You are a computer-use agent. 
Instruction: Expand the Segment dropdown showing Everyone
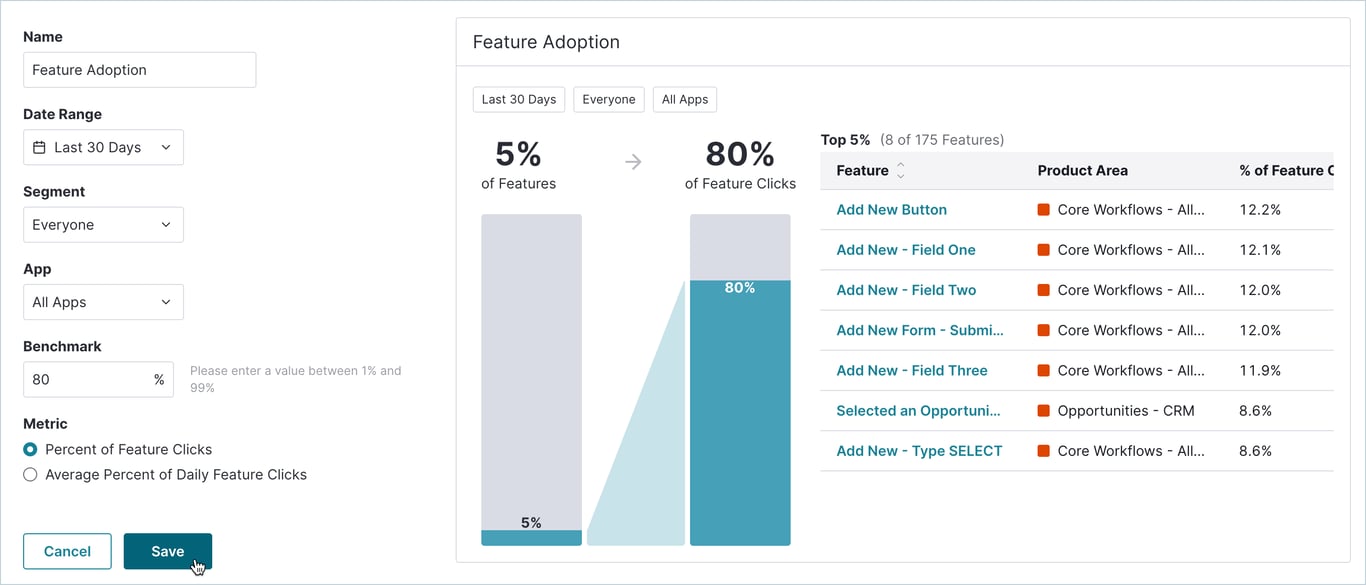tap(103, 225)
